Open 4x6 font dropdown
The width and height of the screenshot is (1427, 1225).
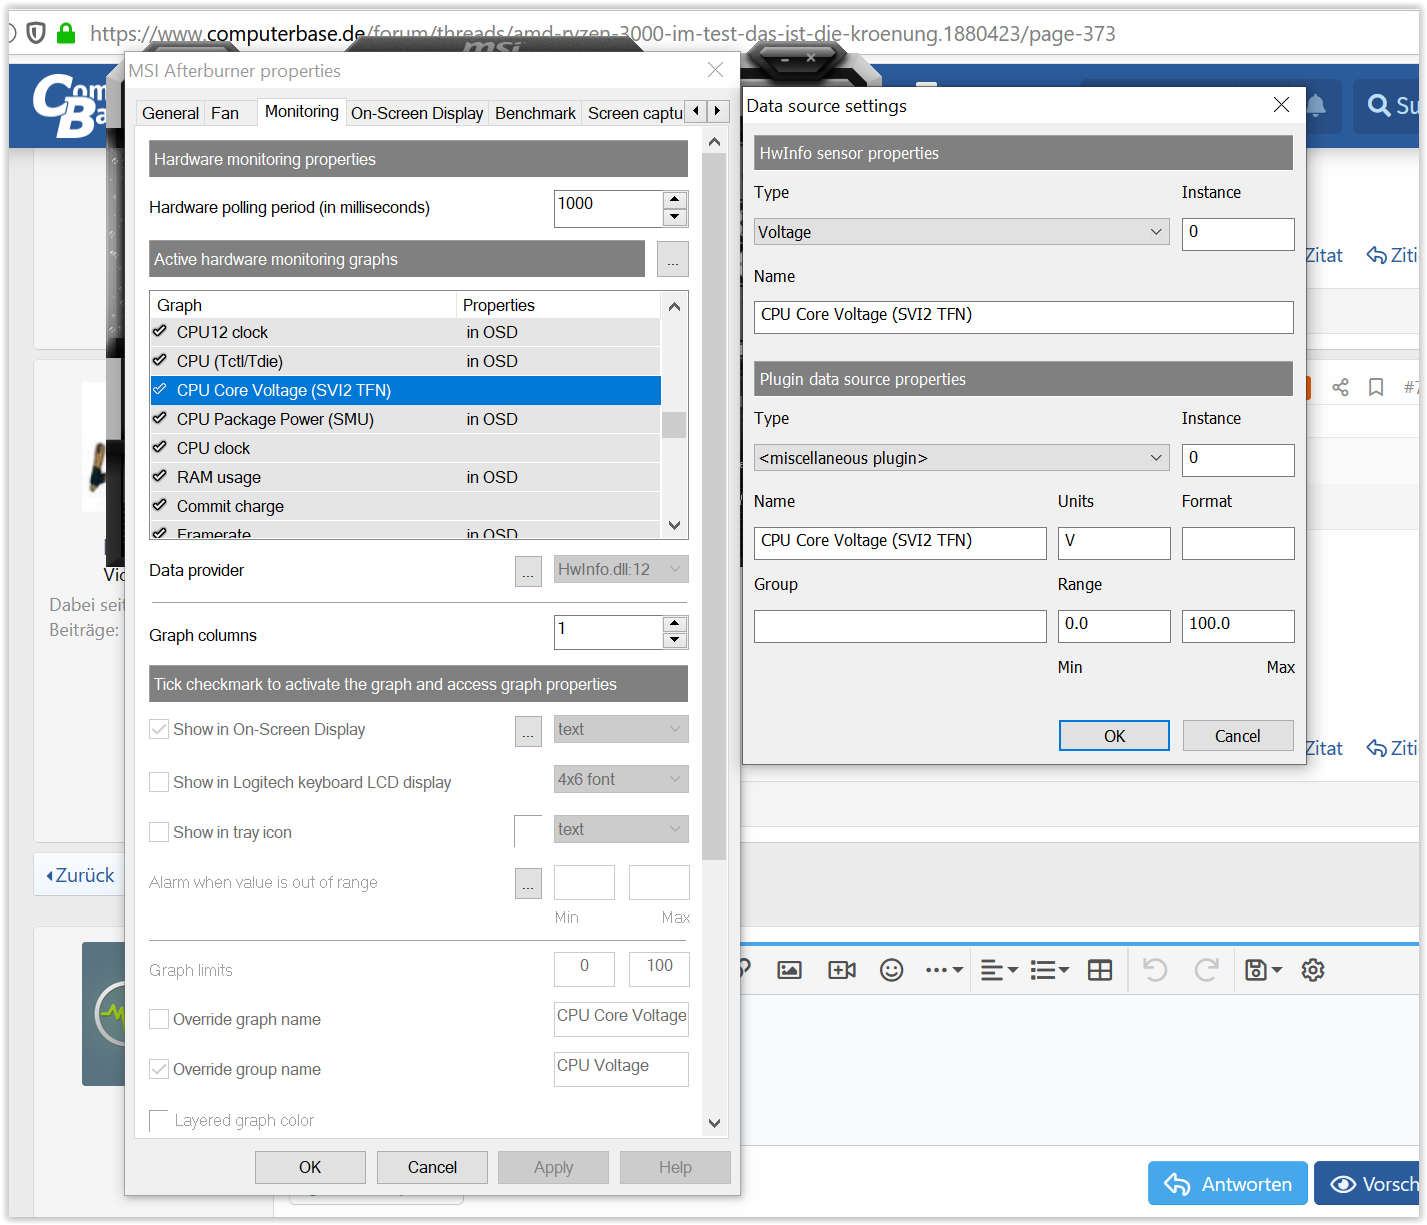[621, 779]
